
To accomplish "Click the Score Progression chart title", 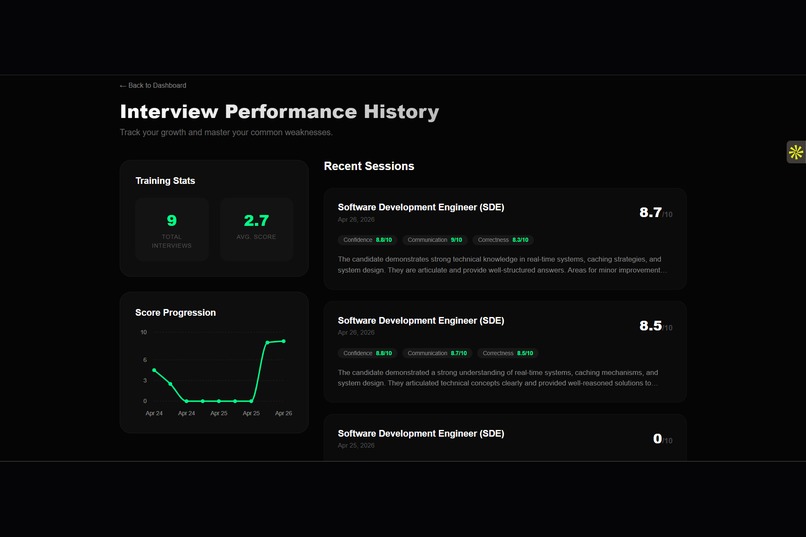I will click(175, 312).
